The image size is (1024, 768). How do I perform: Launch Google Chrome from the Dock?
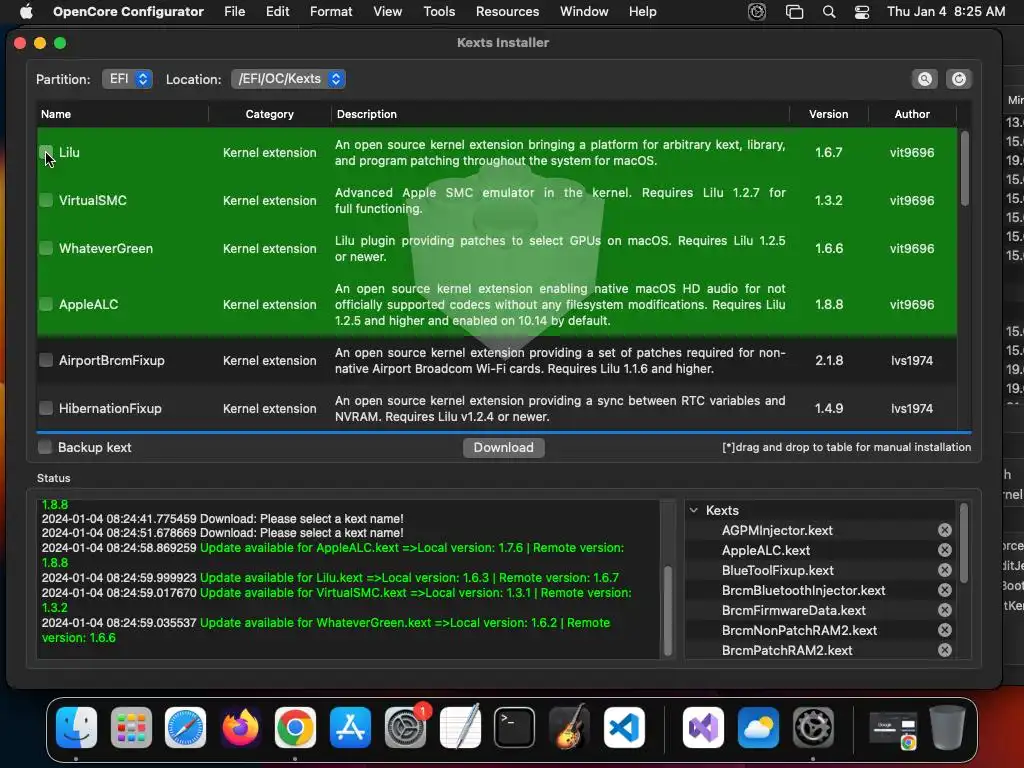[295, 727]
